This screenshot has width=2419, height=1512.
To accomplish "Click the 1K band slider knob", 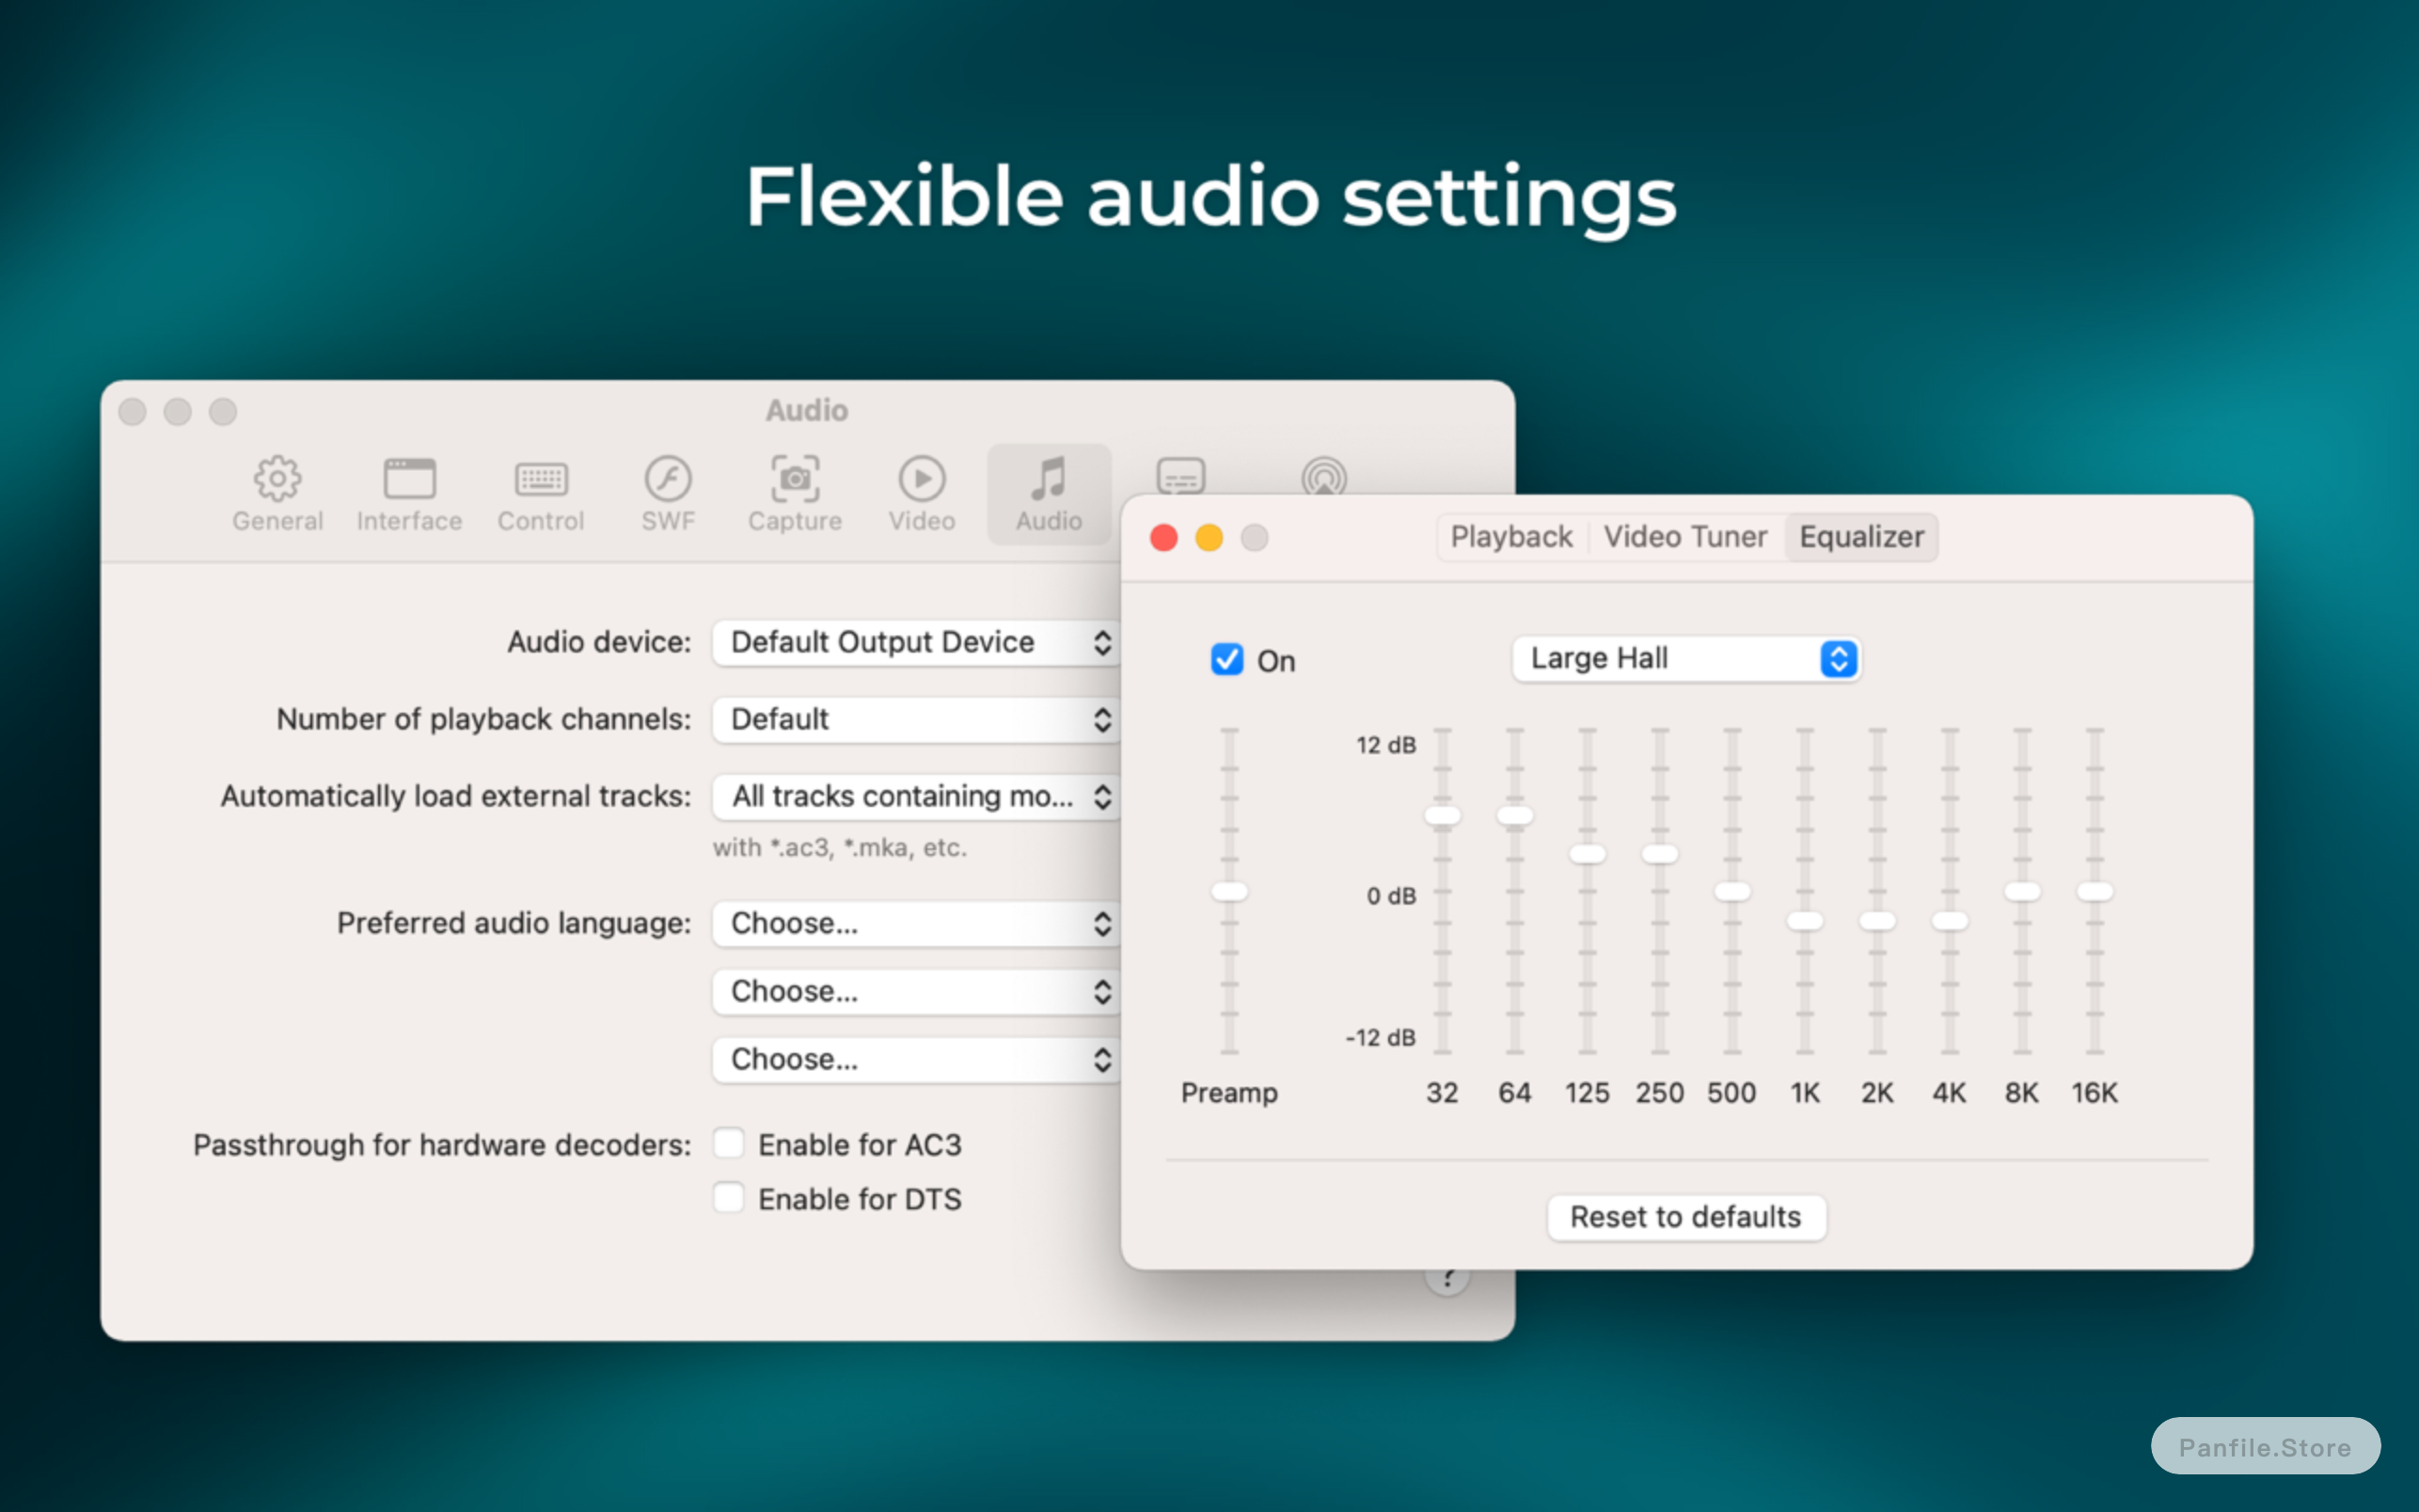I will 1805,920.
